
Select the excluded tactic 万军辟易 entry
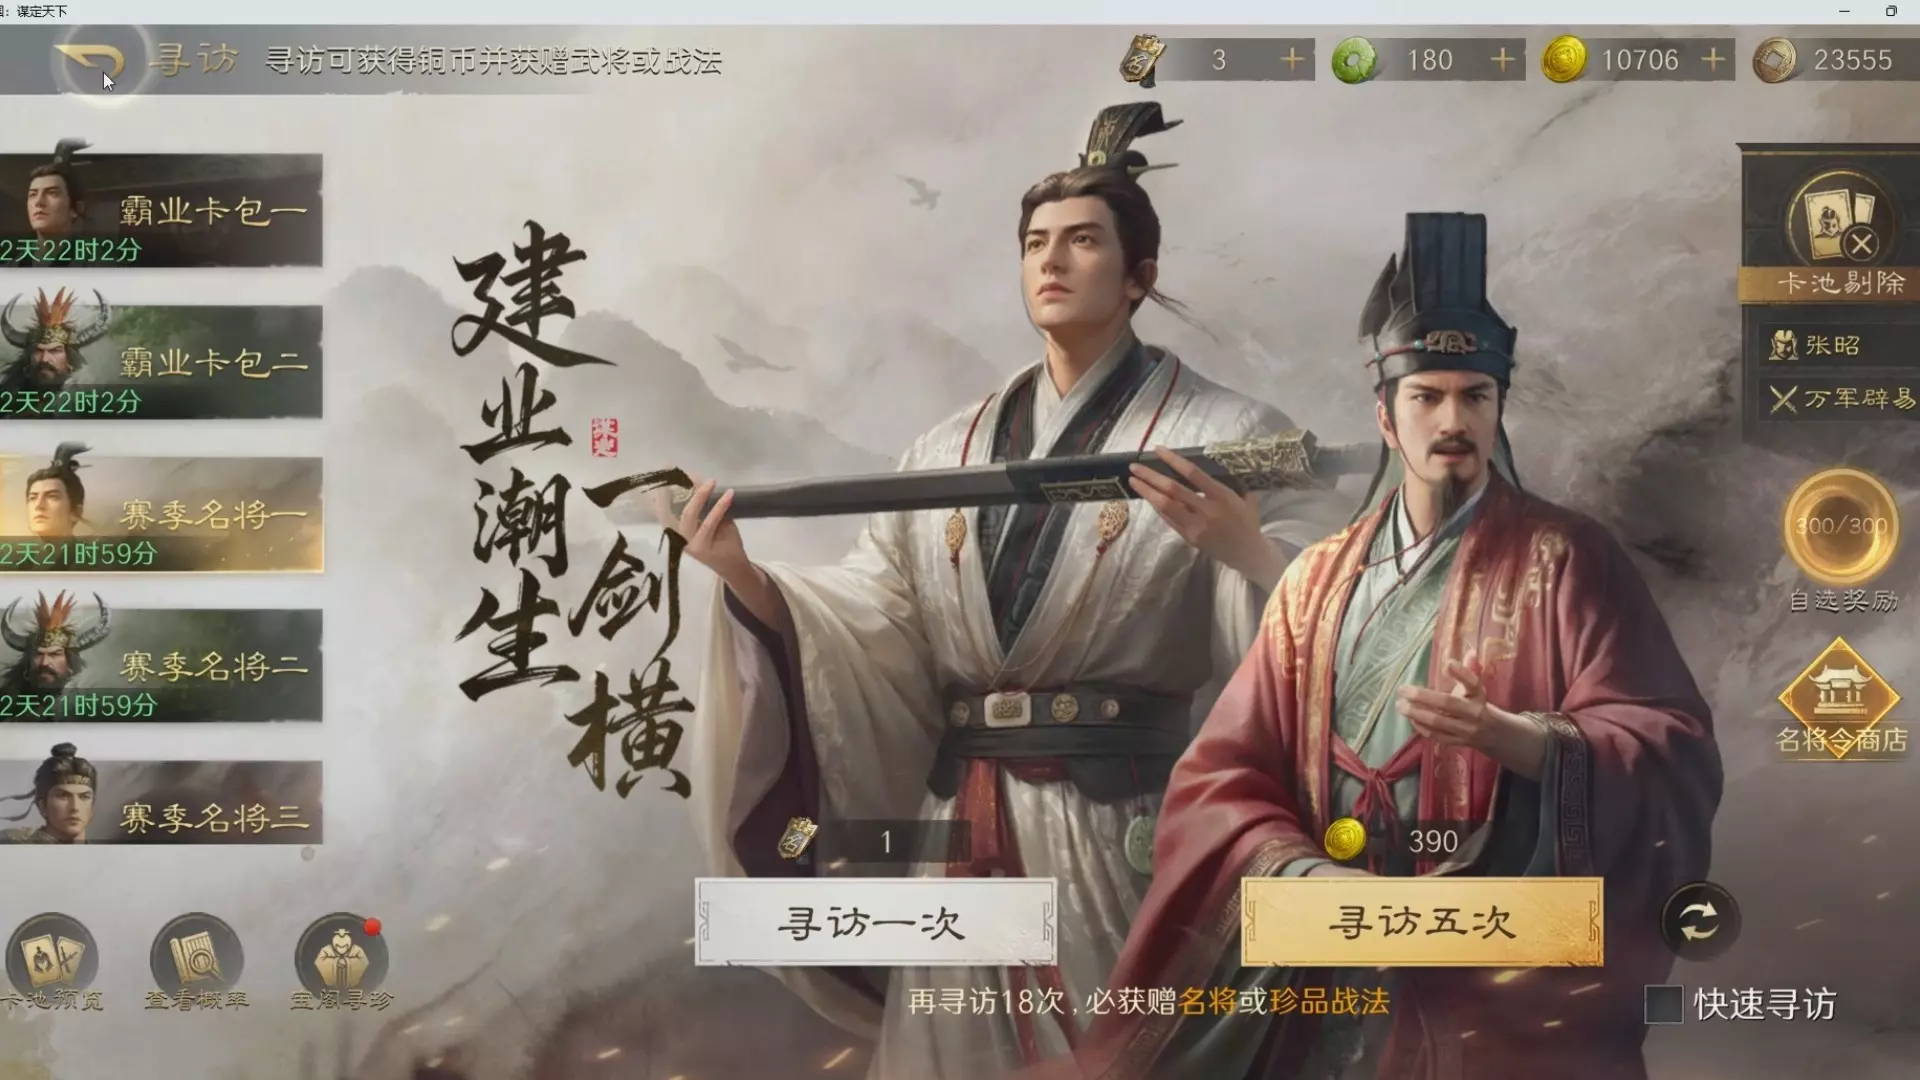point(1838,399)
